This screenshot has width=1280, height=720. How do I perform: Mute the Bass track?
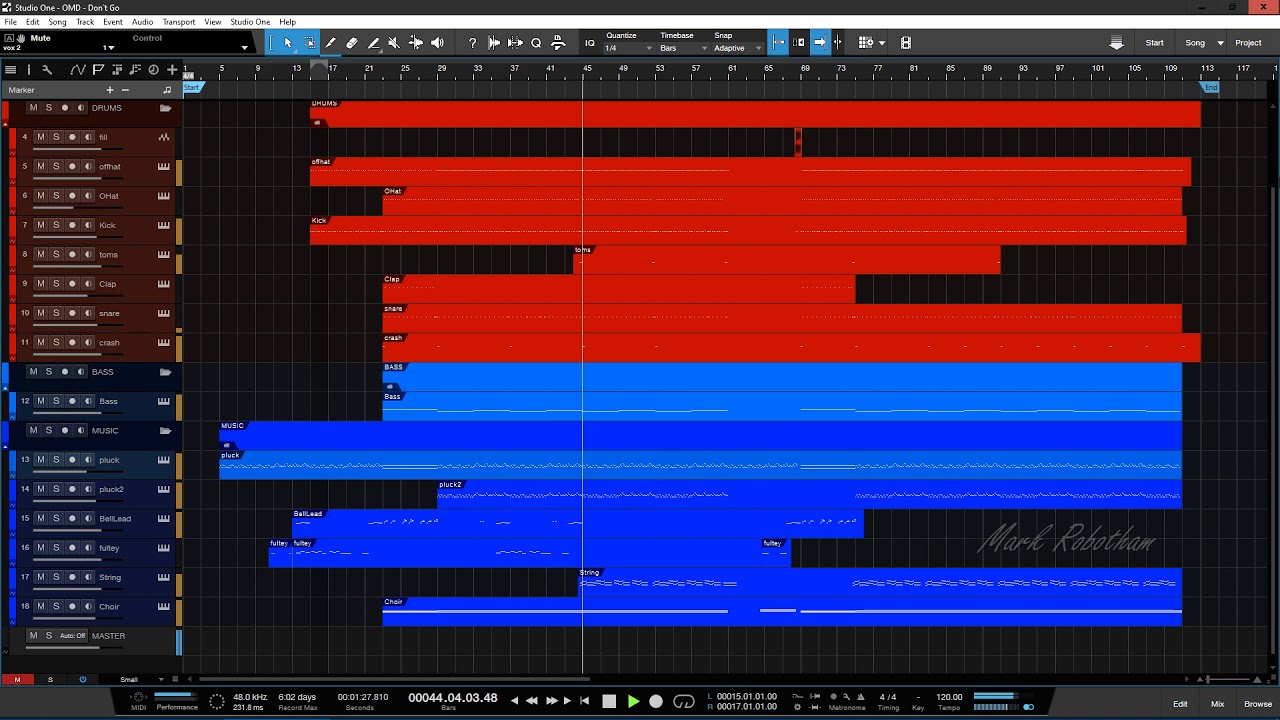(x=41, y=401)
